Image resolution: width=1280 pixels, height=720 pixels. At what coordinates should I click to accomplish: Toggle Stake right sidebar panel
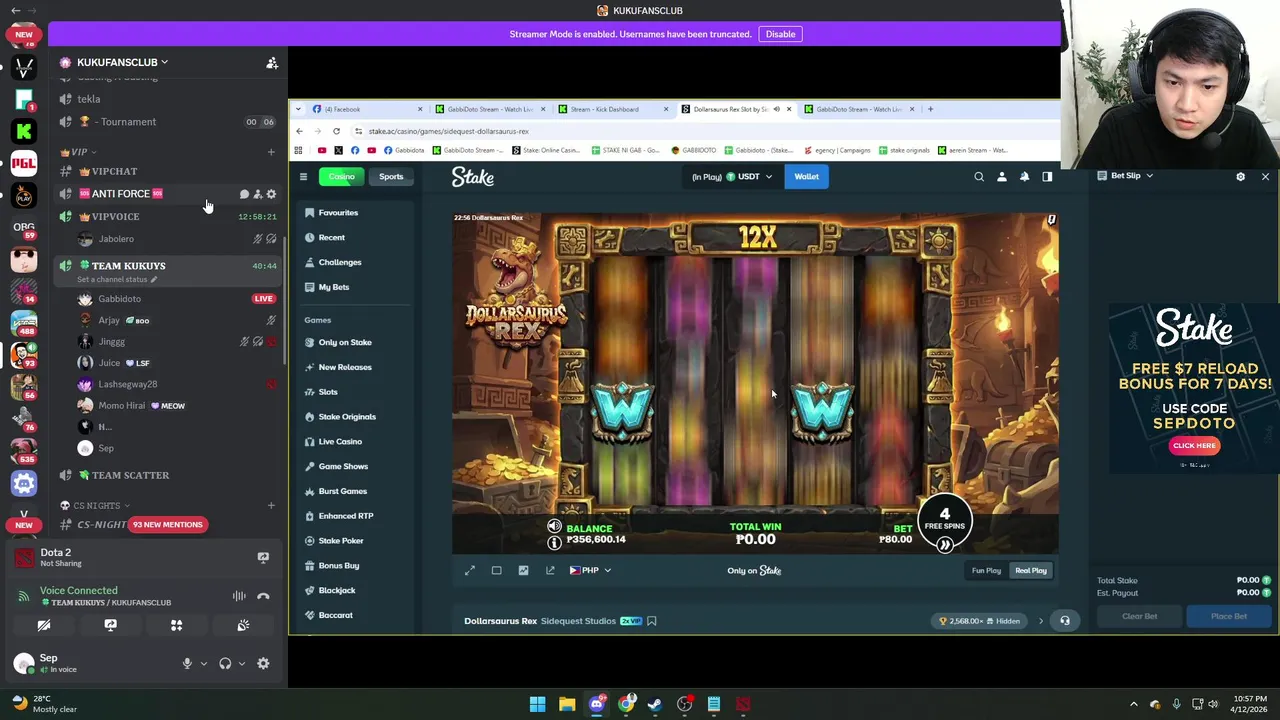(x=1047, y=177)
